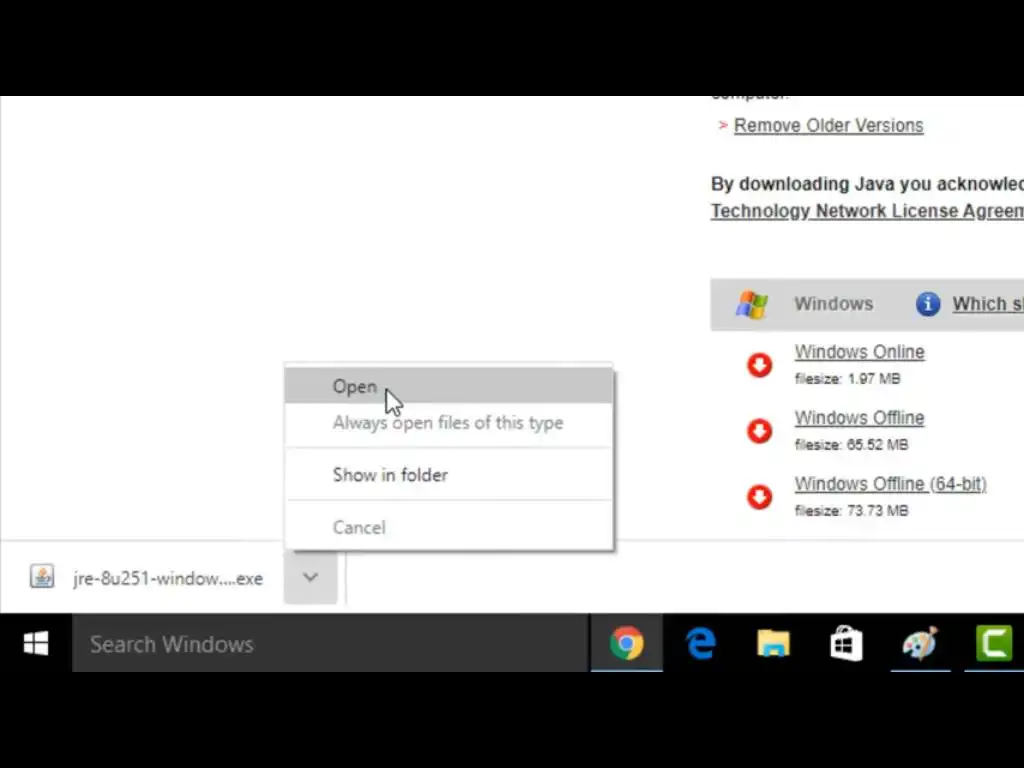Launch Microsoft Edge from the taskbar

coord(701,643)
